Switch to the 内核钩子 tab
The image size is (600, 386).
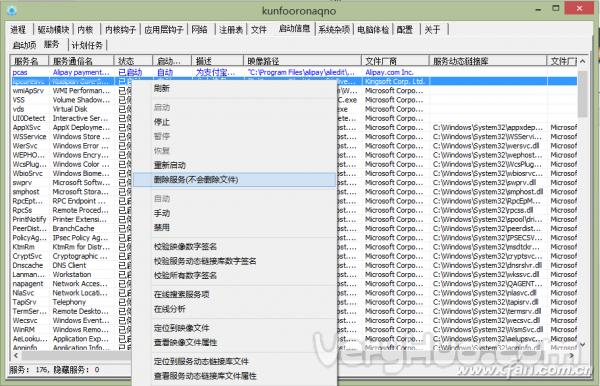tap(121, 29)
